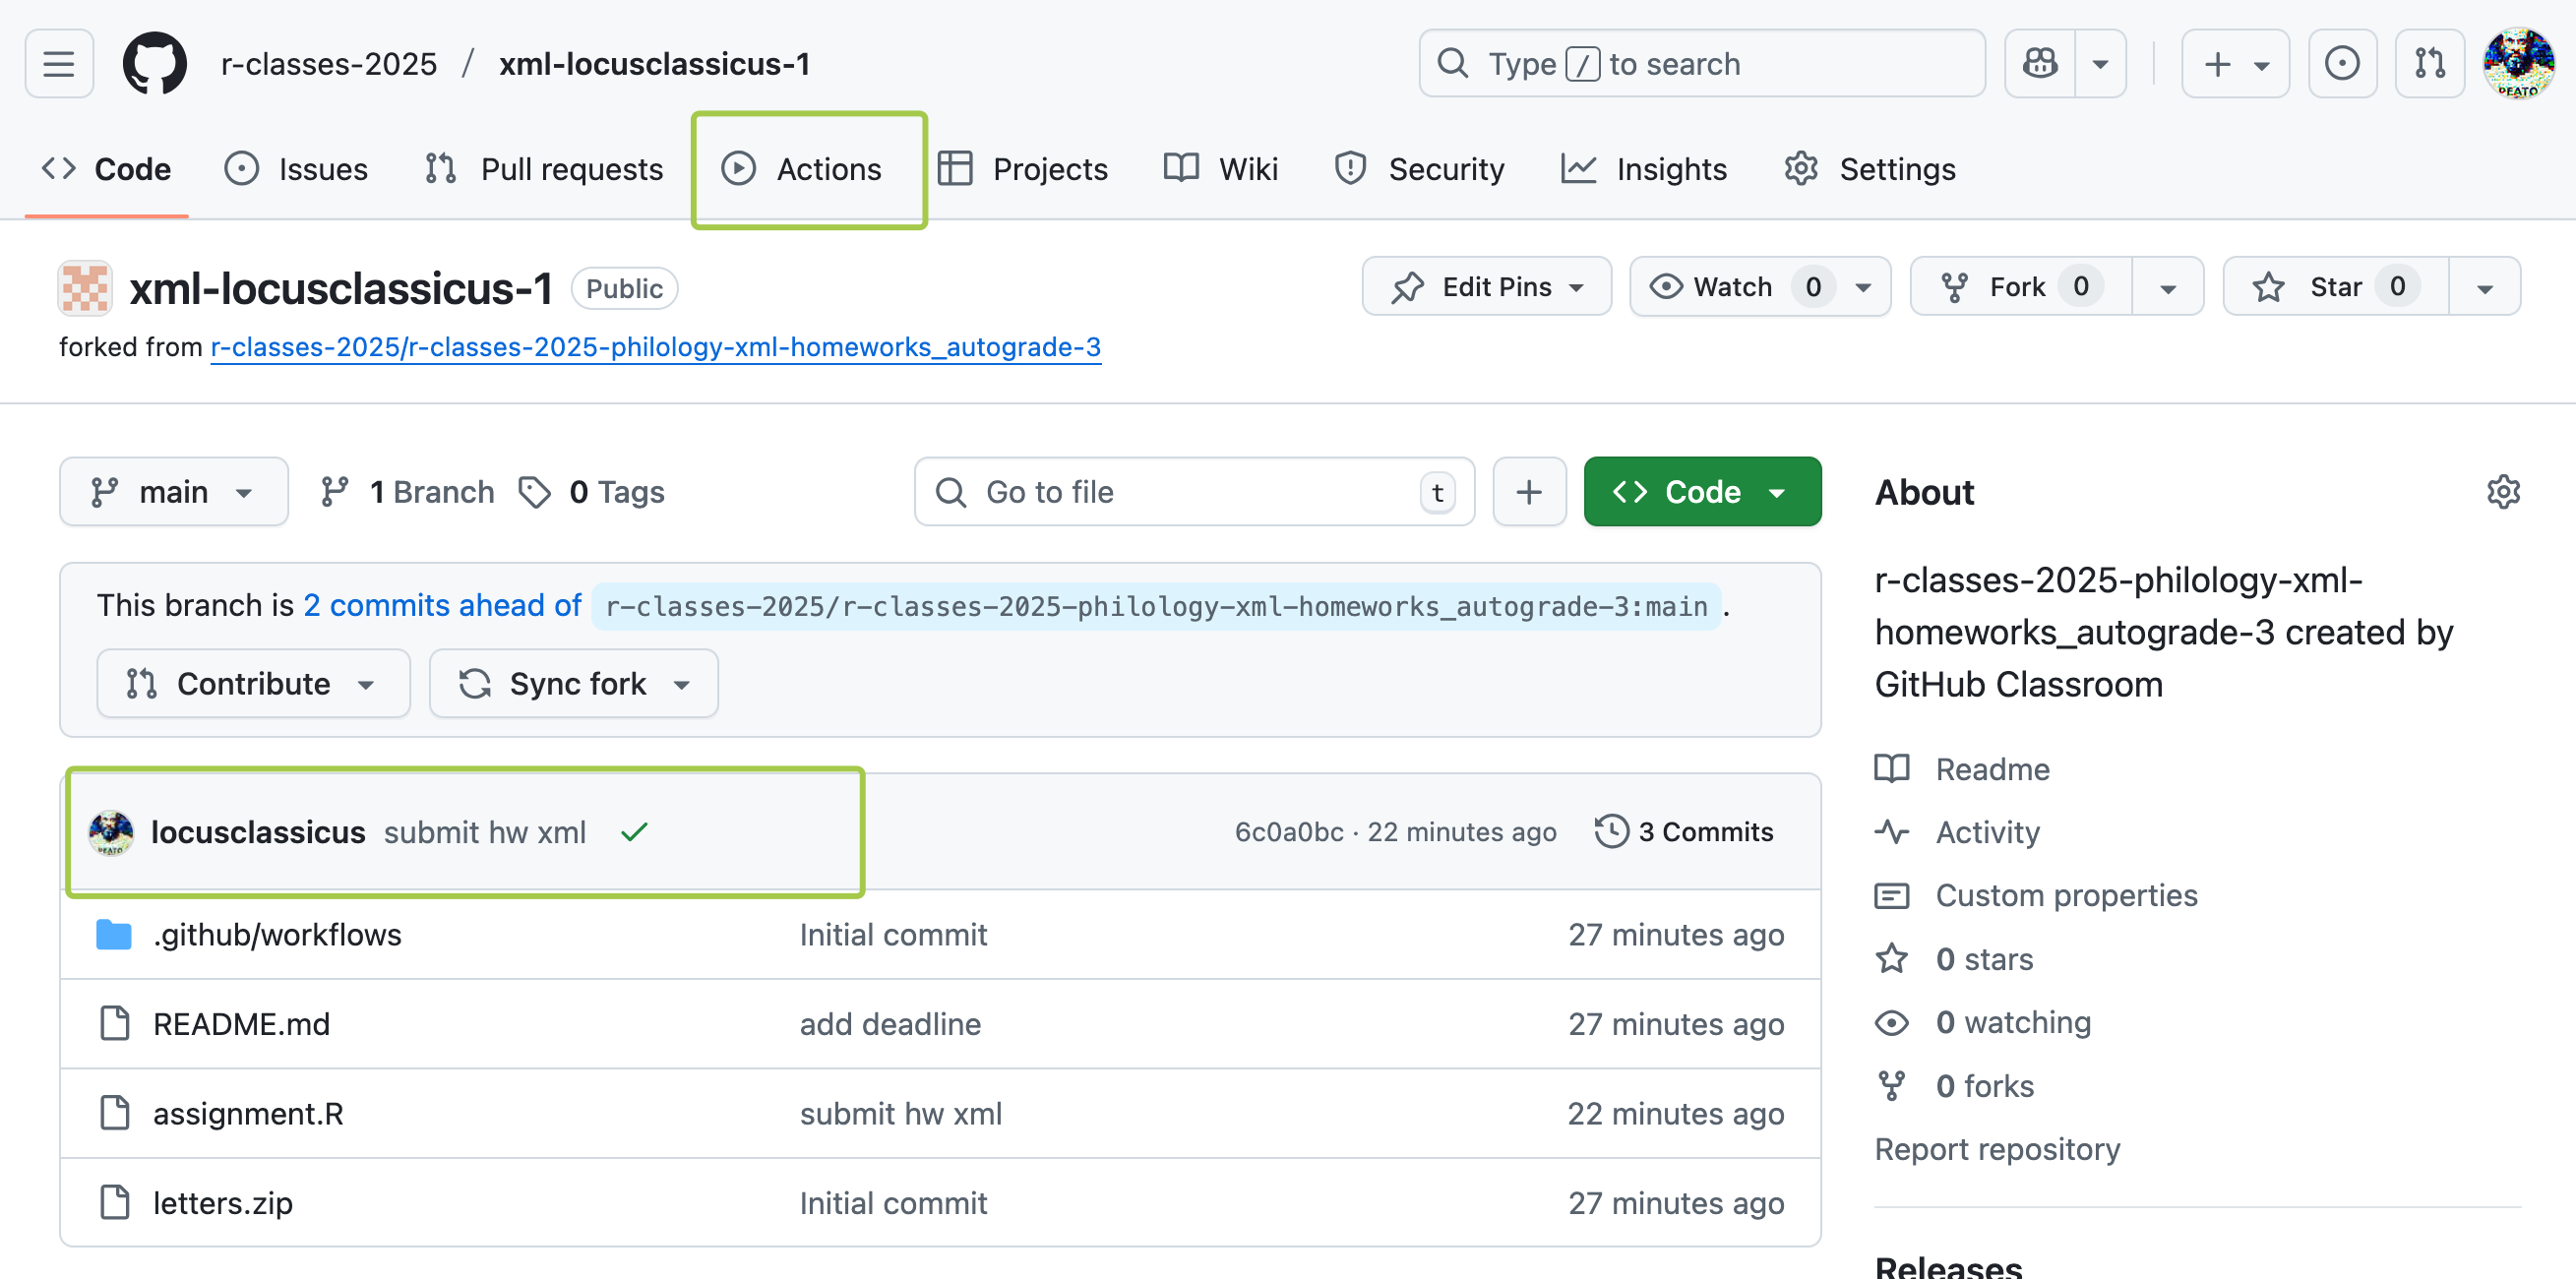Expand the green Code dropdown button

pyautogui.click(x=1701, y=492)
